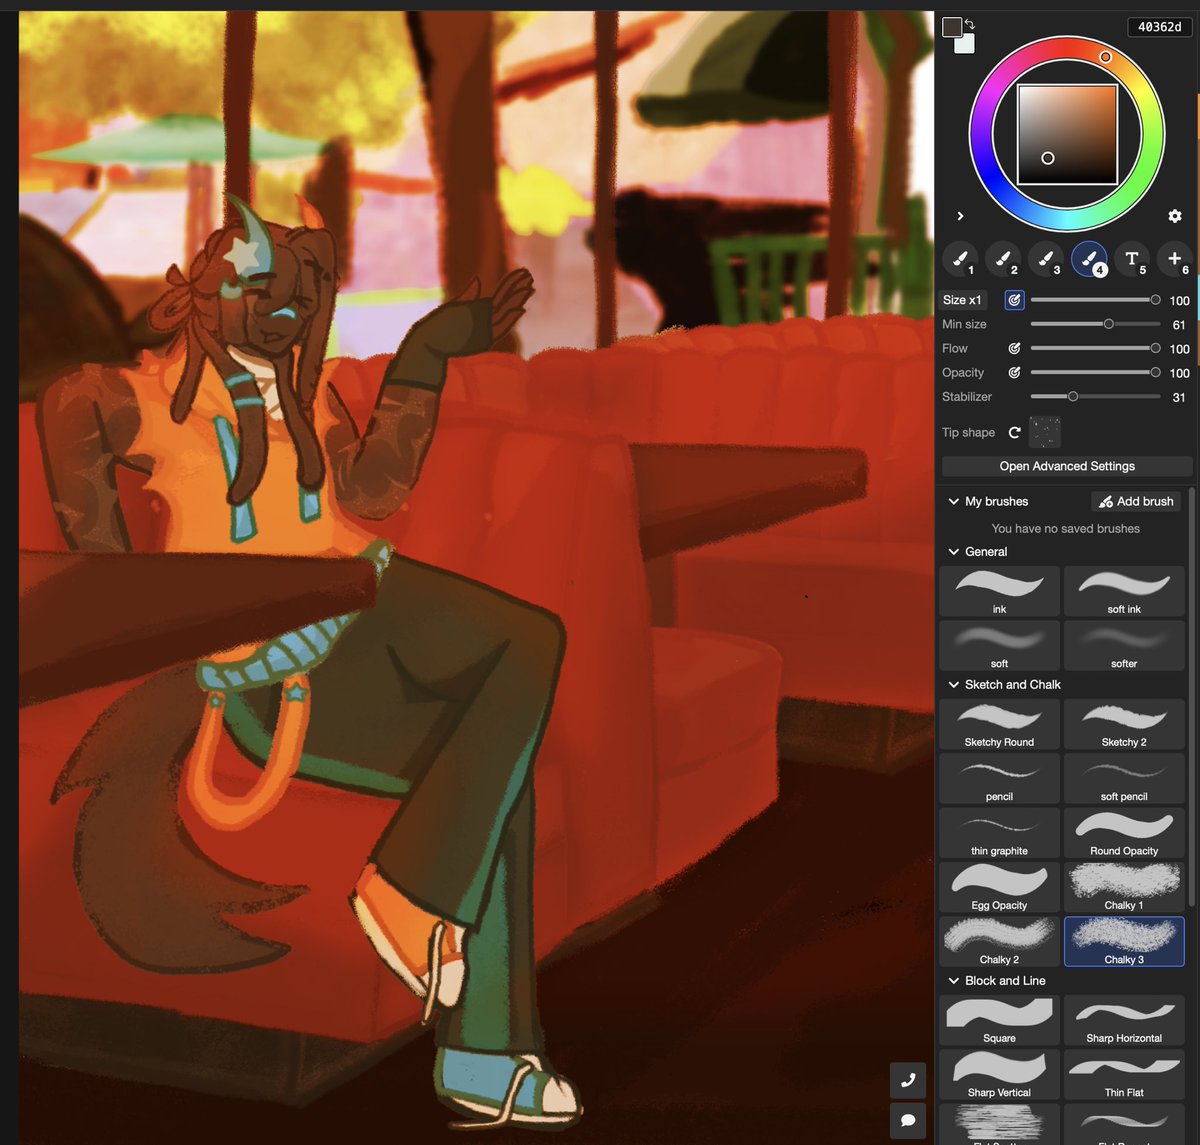Collapse the Sketch and Chalk category

pyautogui.click(x=953, y=684)
